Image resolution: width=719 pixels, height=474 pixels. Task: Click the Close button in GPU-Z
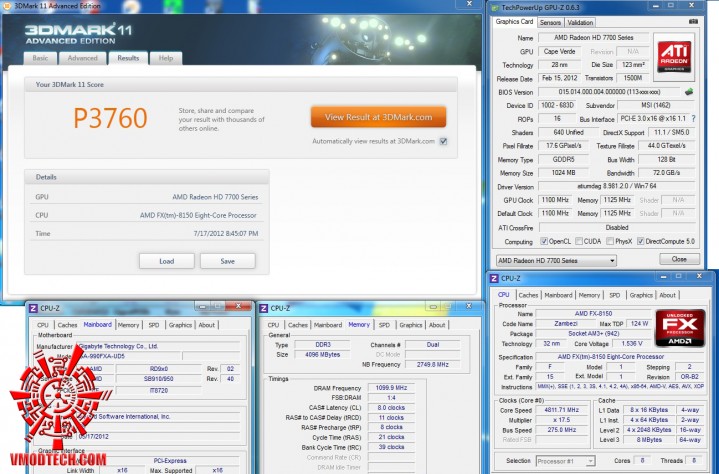click(679, 259)
